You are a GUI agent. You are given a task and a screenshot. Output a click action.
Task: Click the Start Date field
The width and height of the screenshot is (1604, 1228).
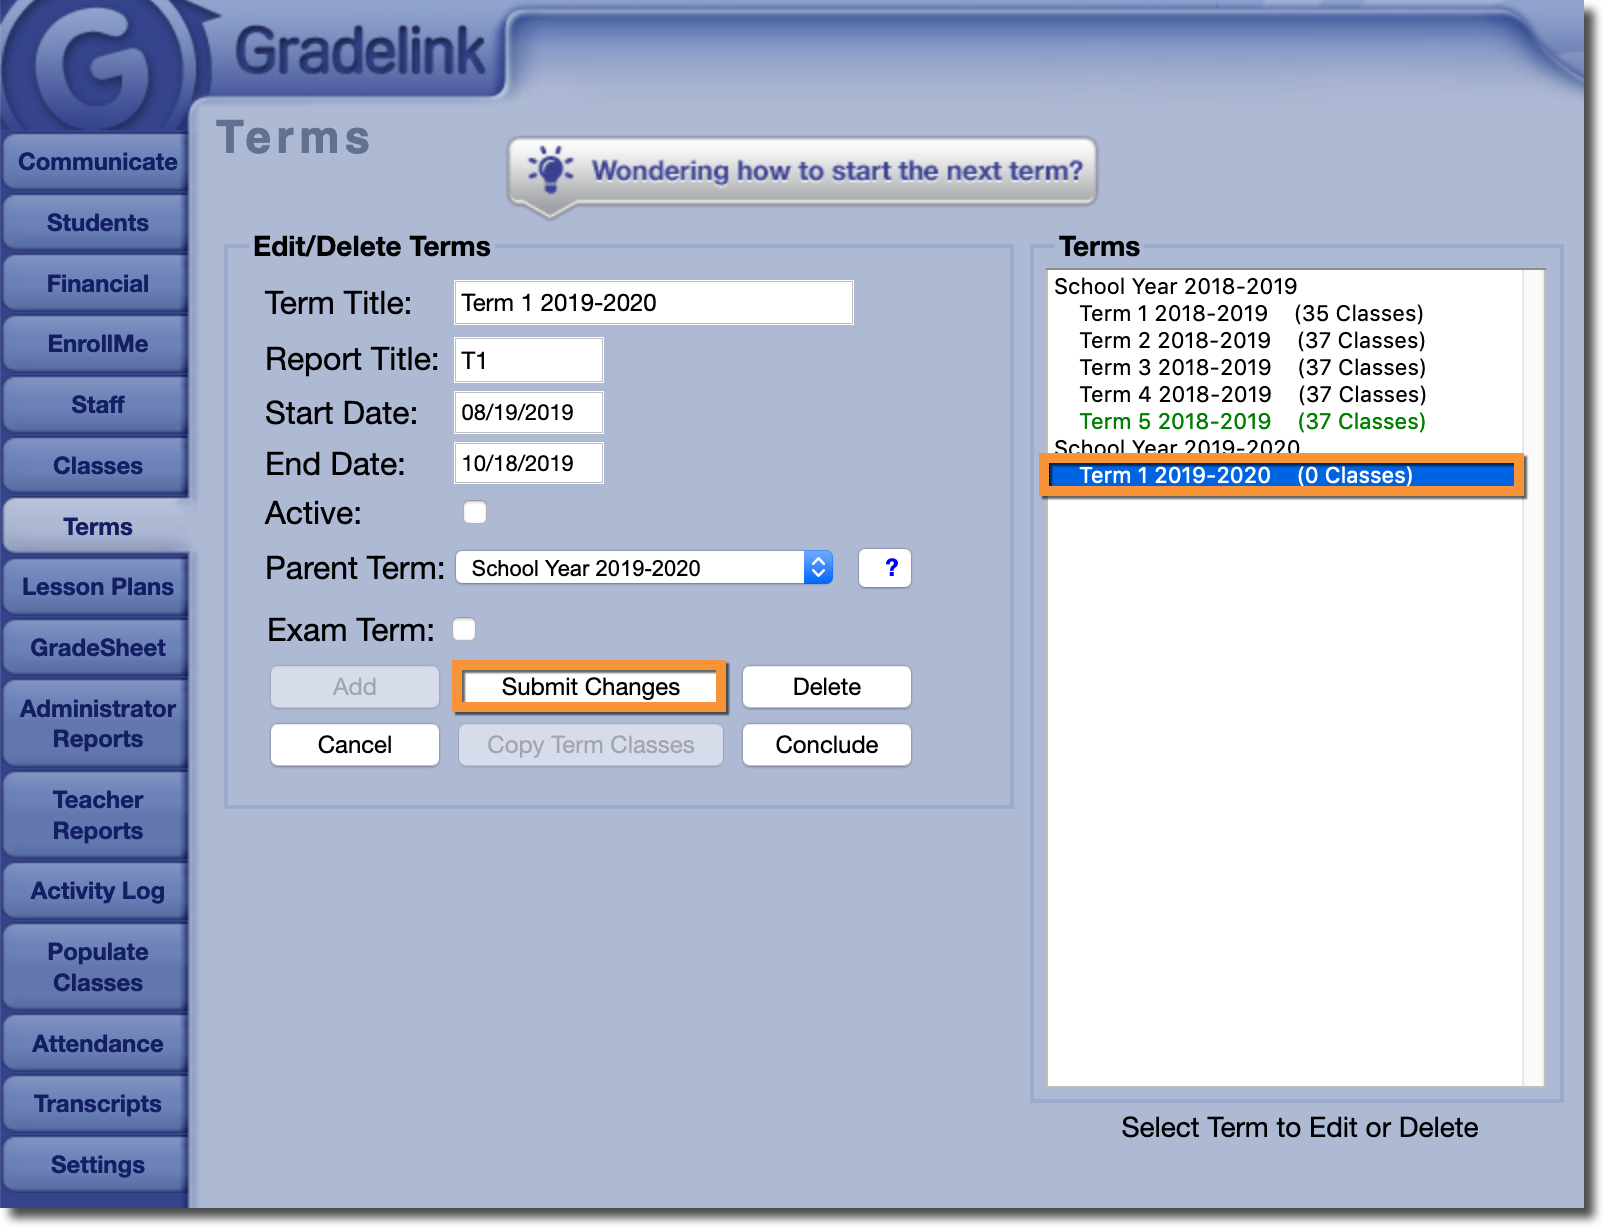click(528, 413)
